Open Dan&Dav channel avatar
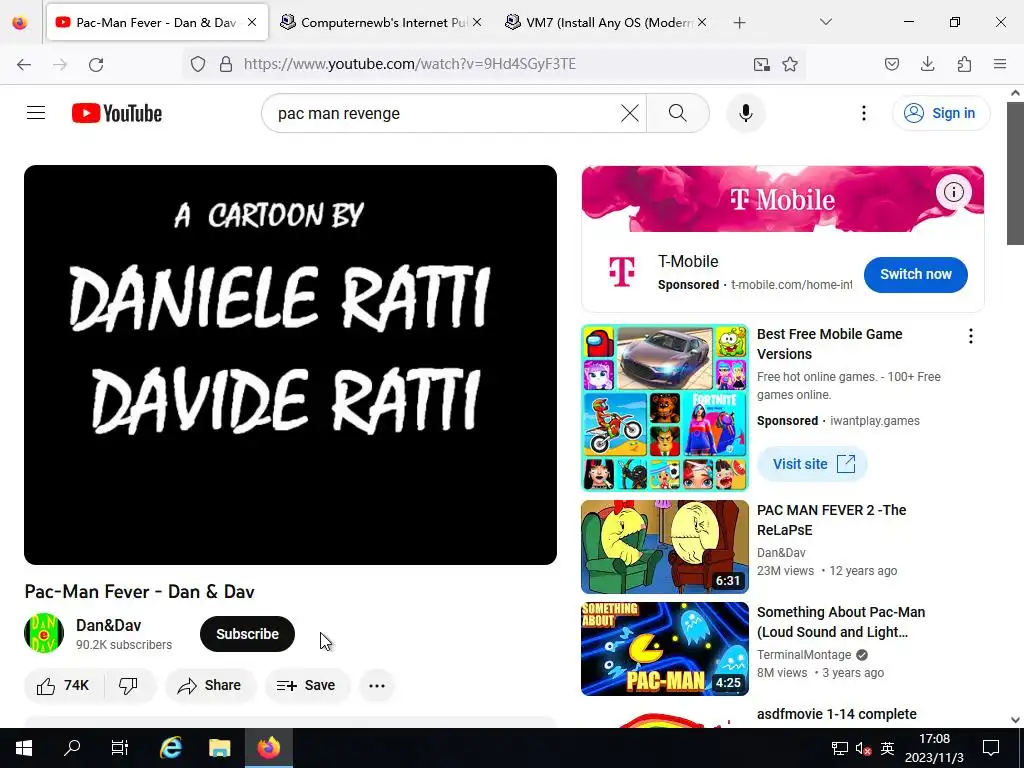1024x768 pixels. click(x=44, y=633)
